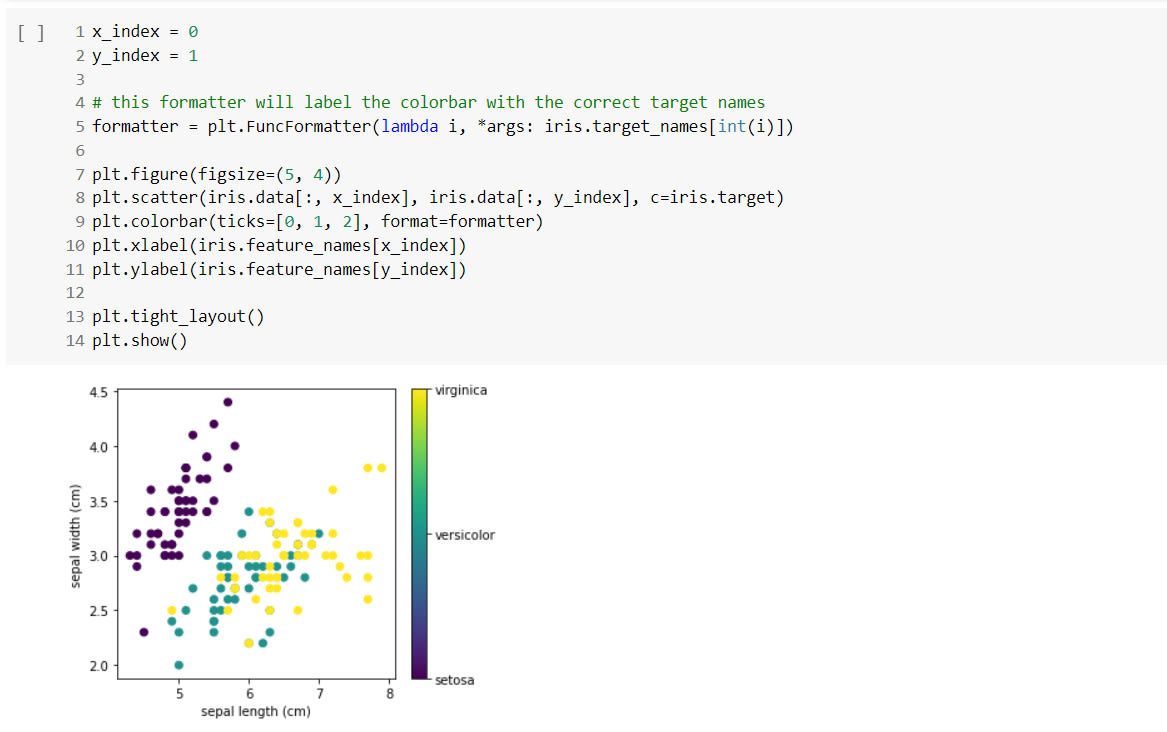Click the topmost purple scatter point
This screenshot has height=732, width=1167.
(x=228, y=402)
